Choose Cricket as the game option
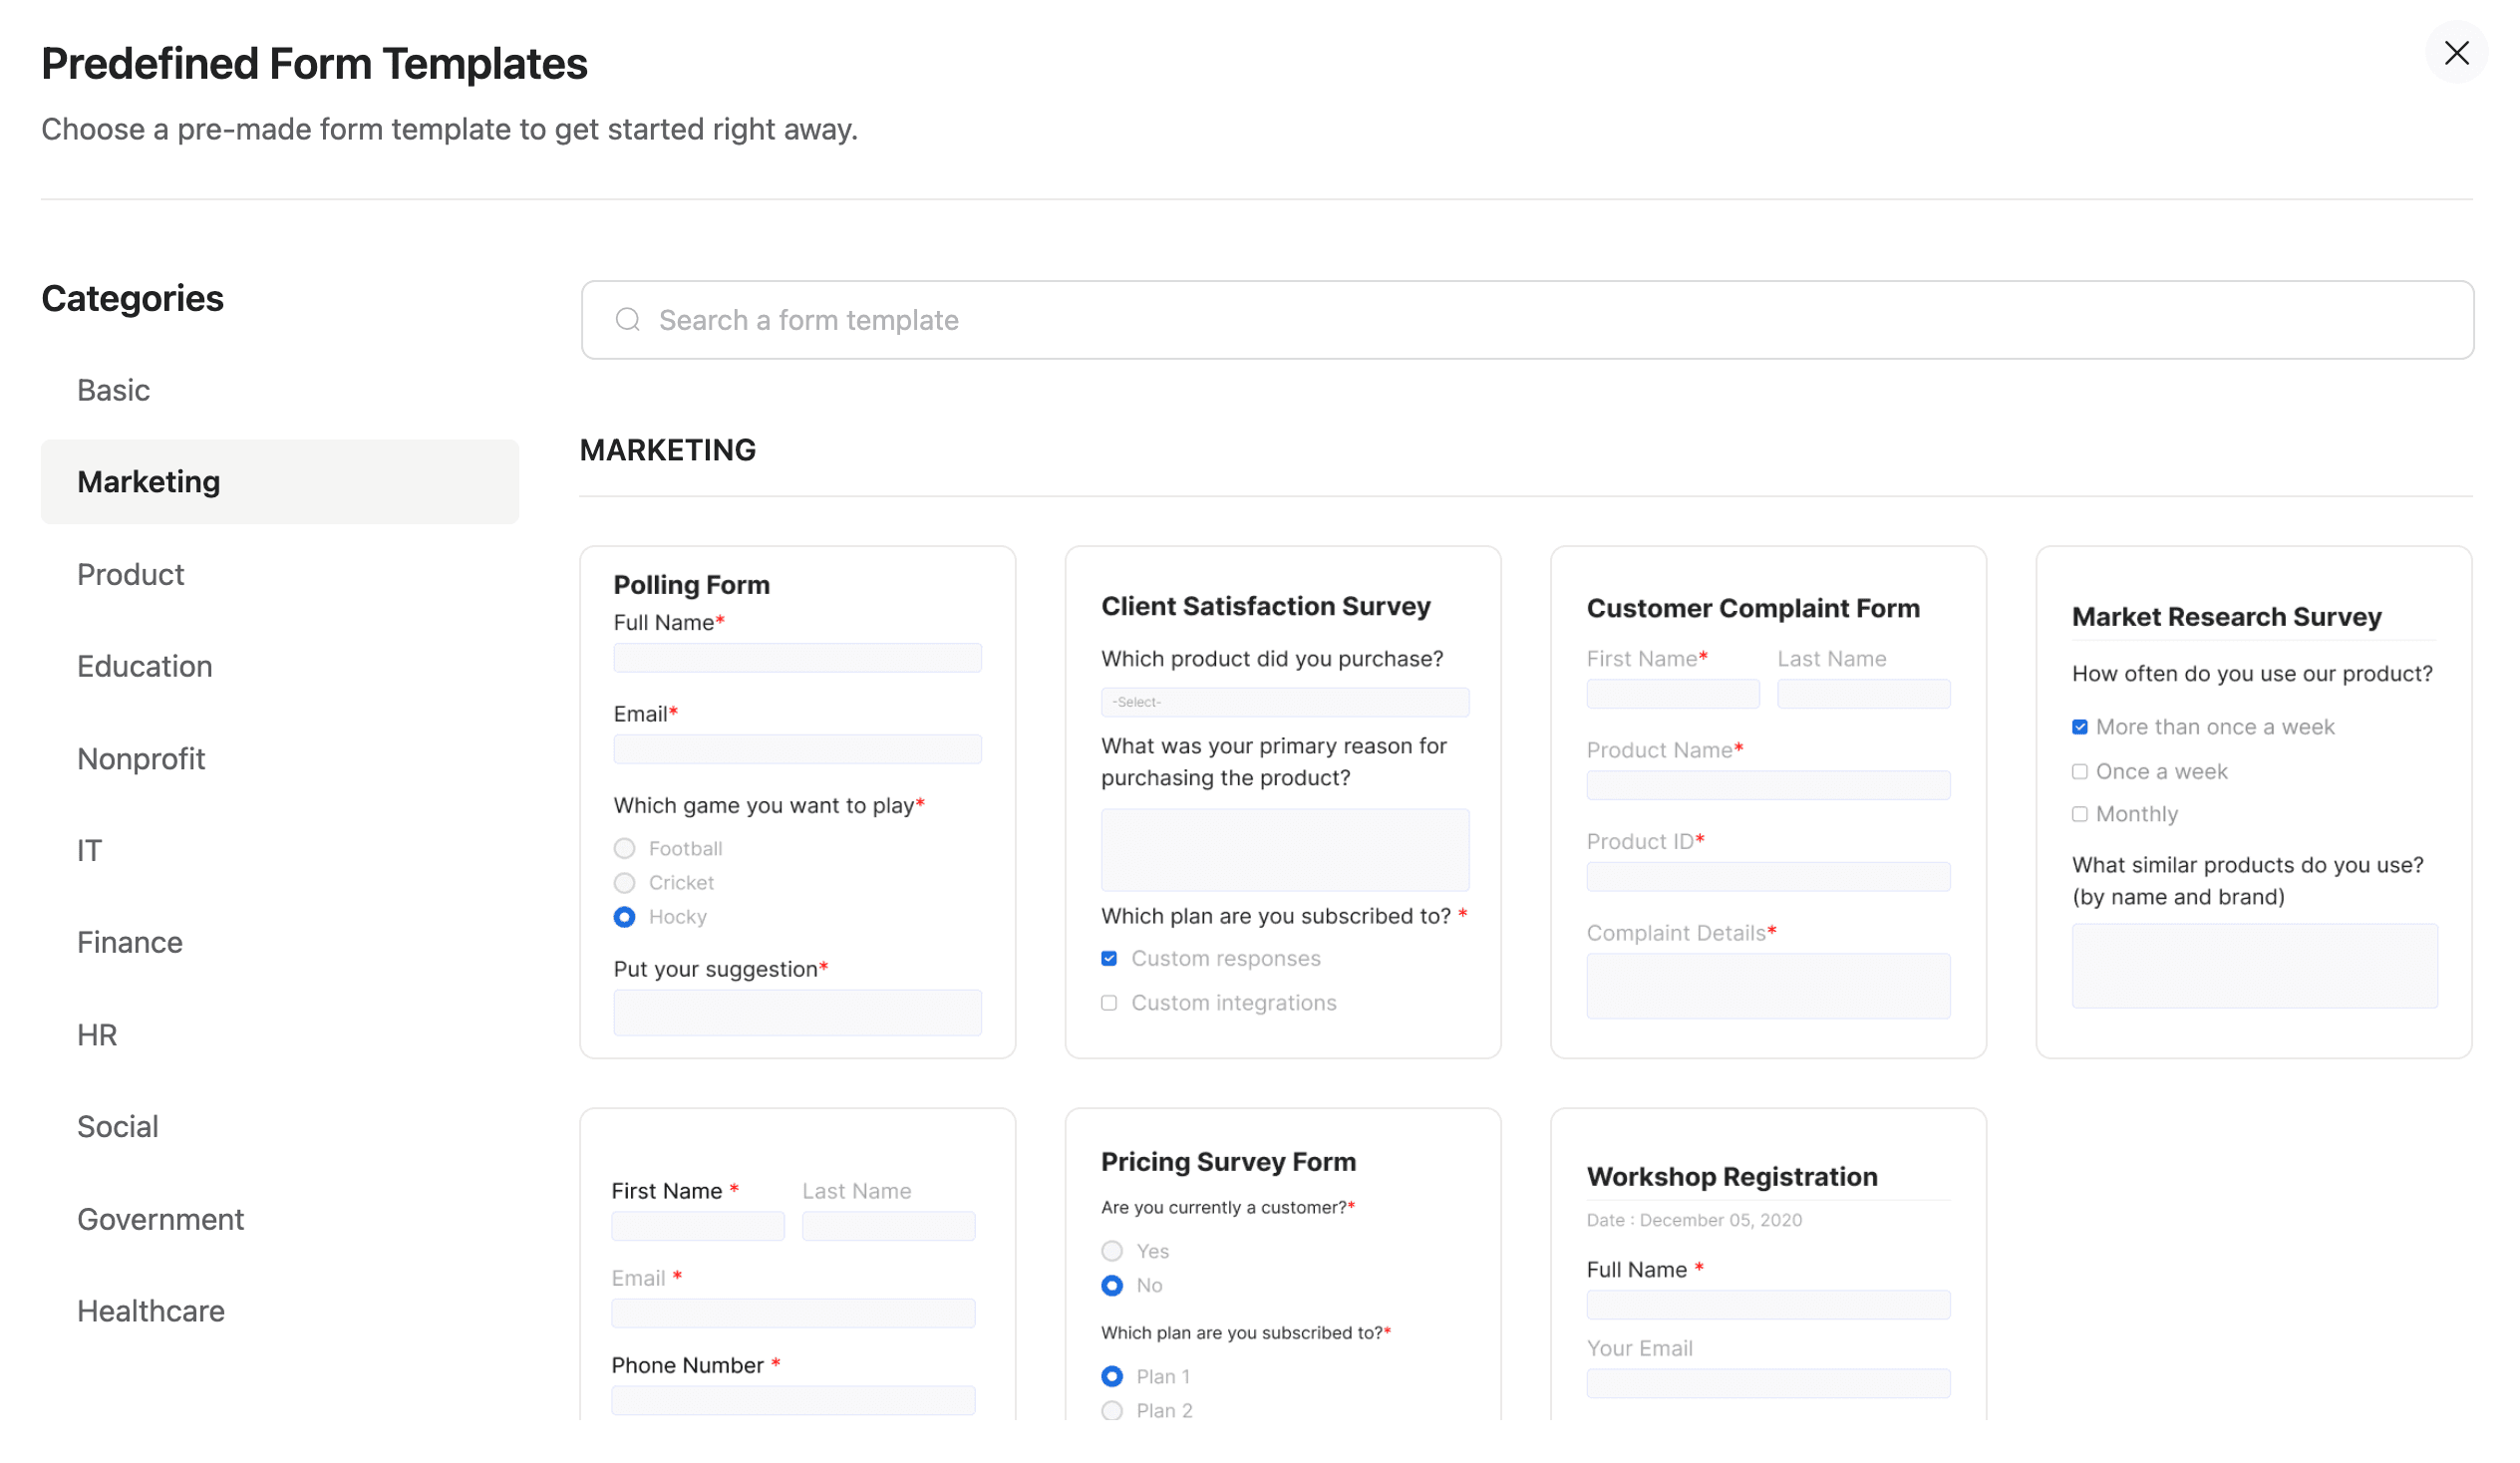 coord(624,882)
